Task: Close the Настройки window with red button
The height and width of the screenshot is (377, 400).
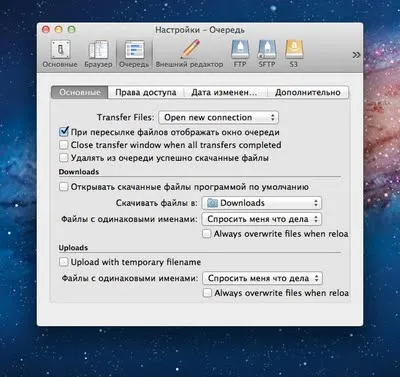Action: tap(46, 30)
